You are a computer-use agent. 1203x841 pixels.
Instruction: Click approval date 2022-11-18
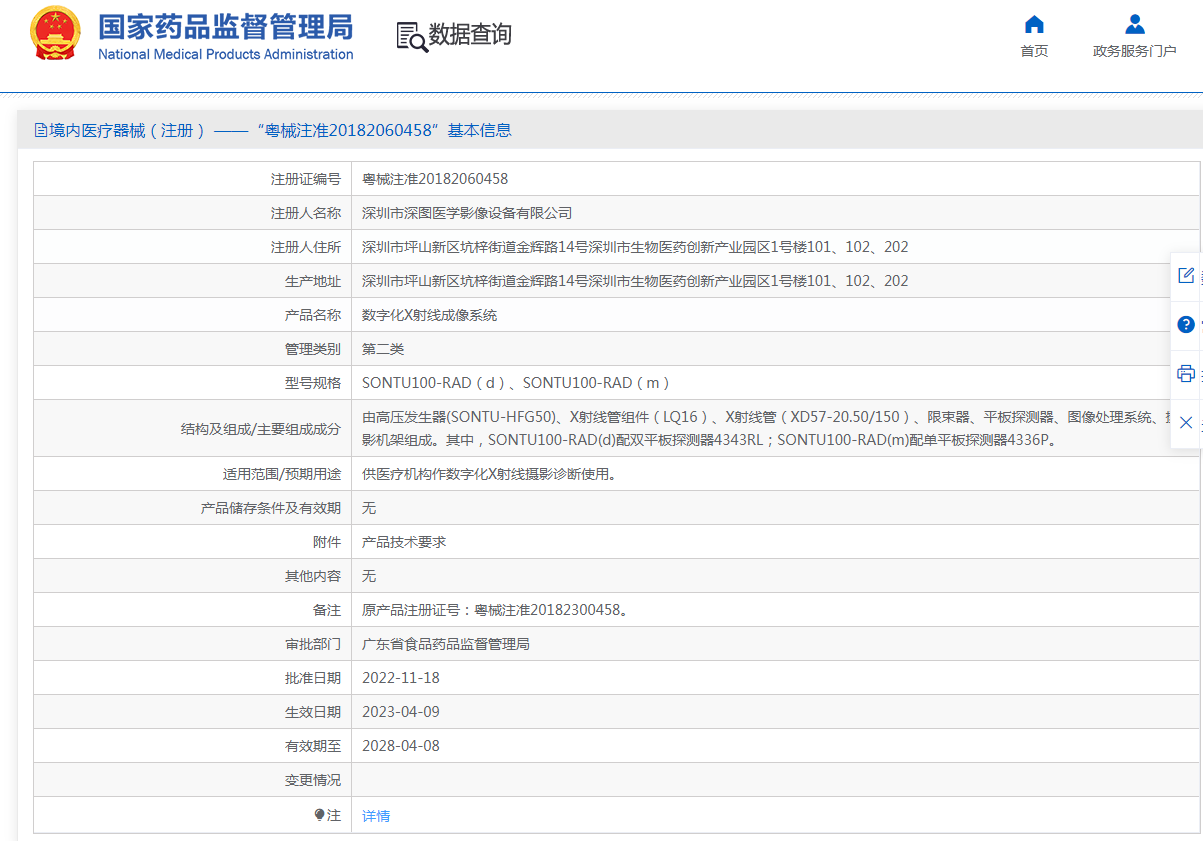click(x=401, y=678)
